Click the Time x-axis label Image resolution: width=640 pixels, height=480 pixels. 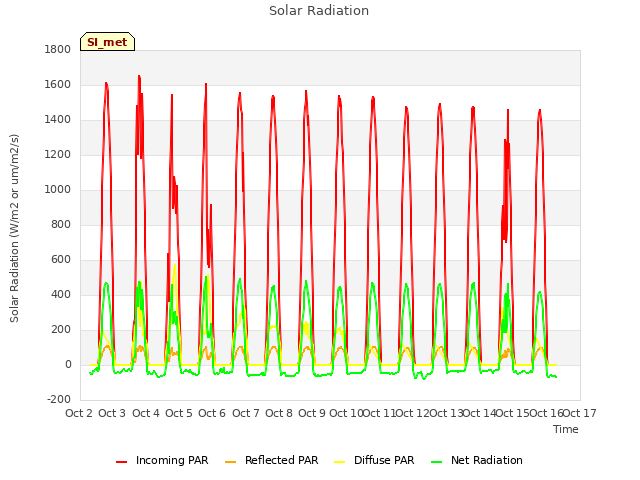click(566, 429)
